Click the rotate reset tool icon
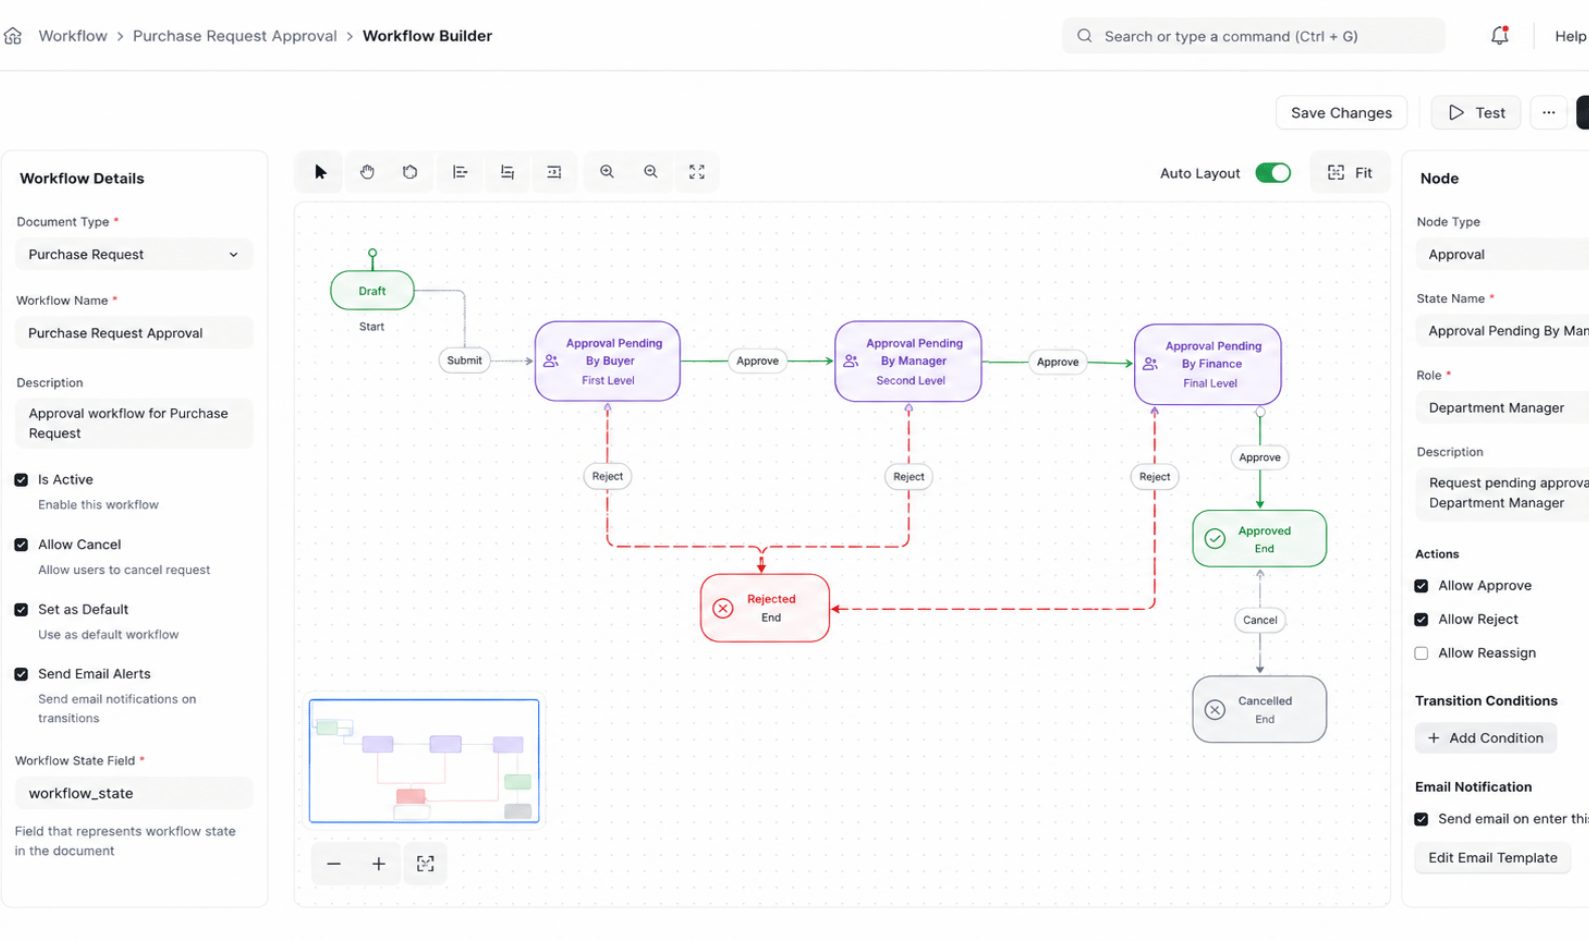 (x=410, y=172)
